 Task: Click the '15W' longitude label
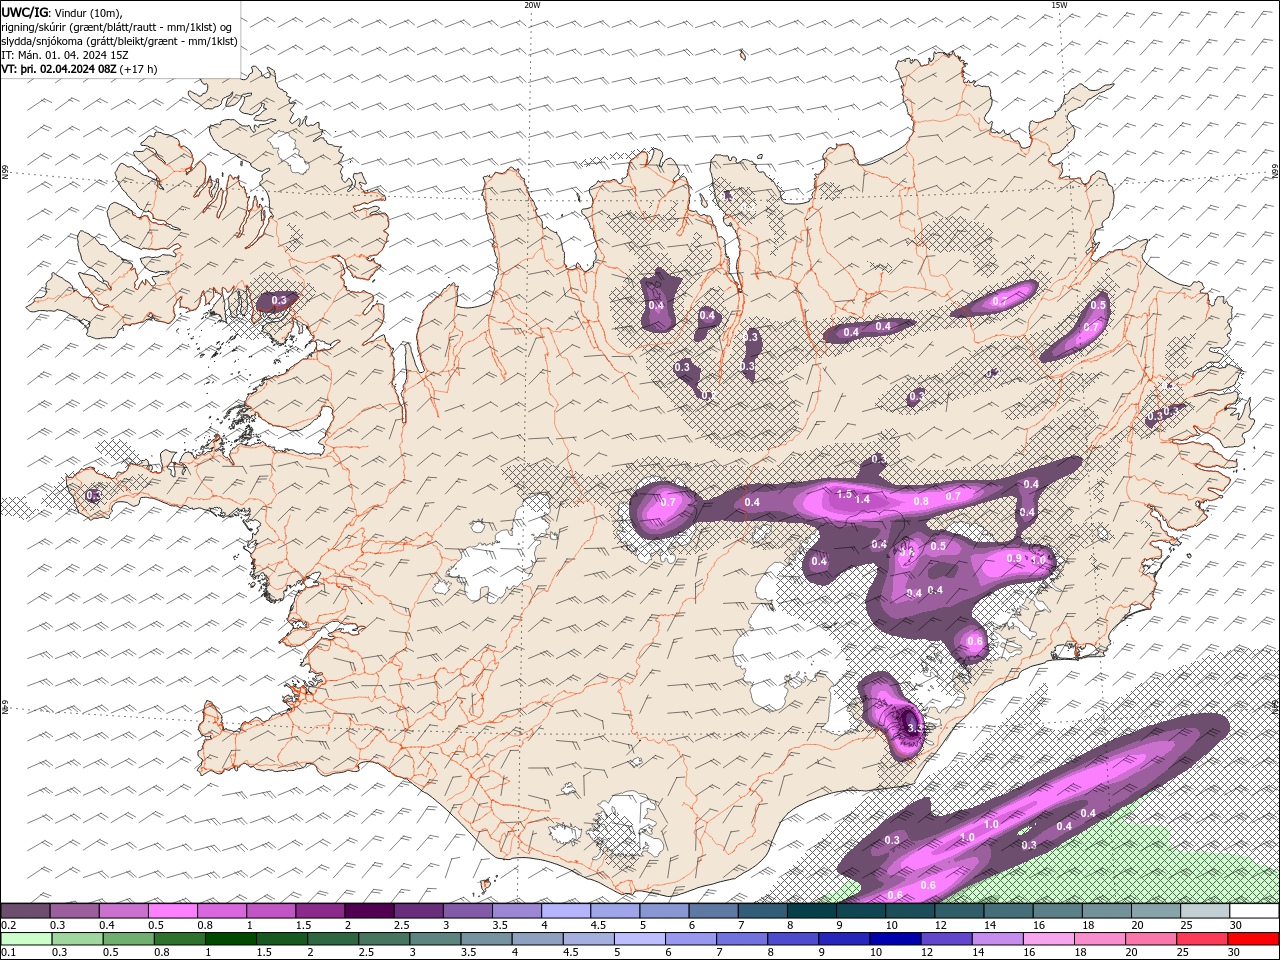click(1059, 5)
